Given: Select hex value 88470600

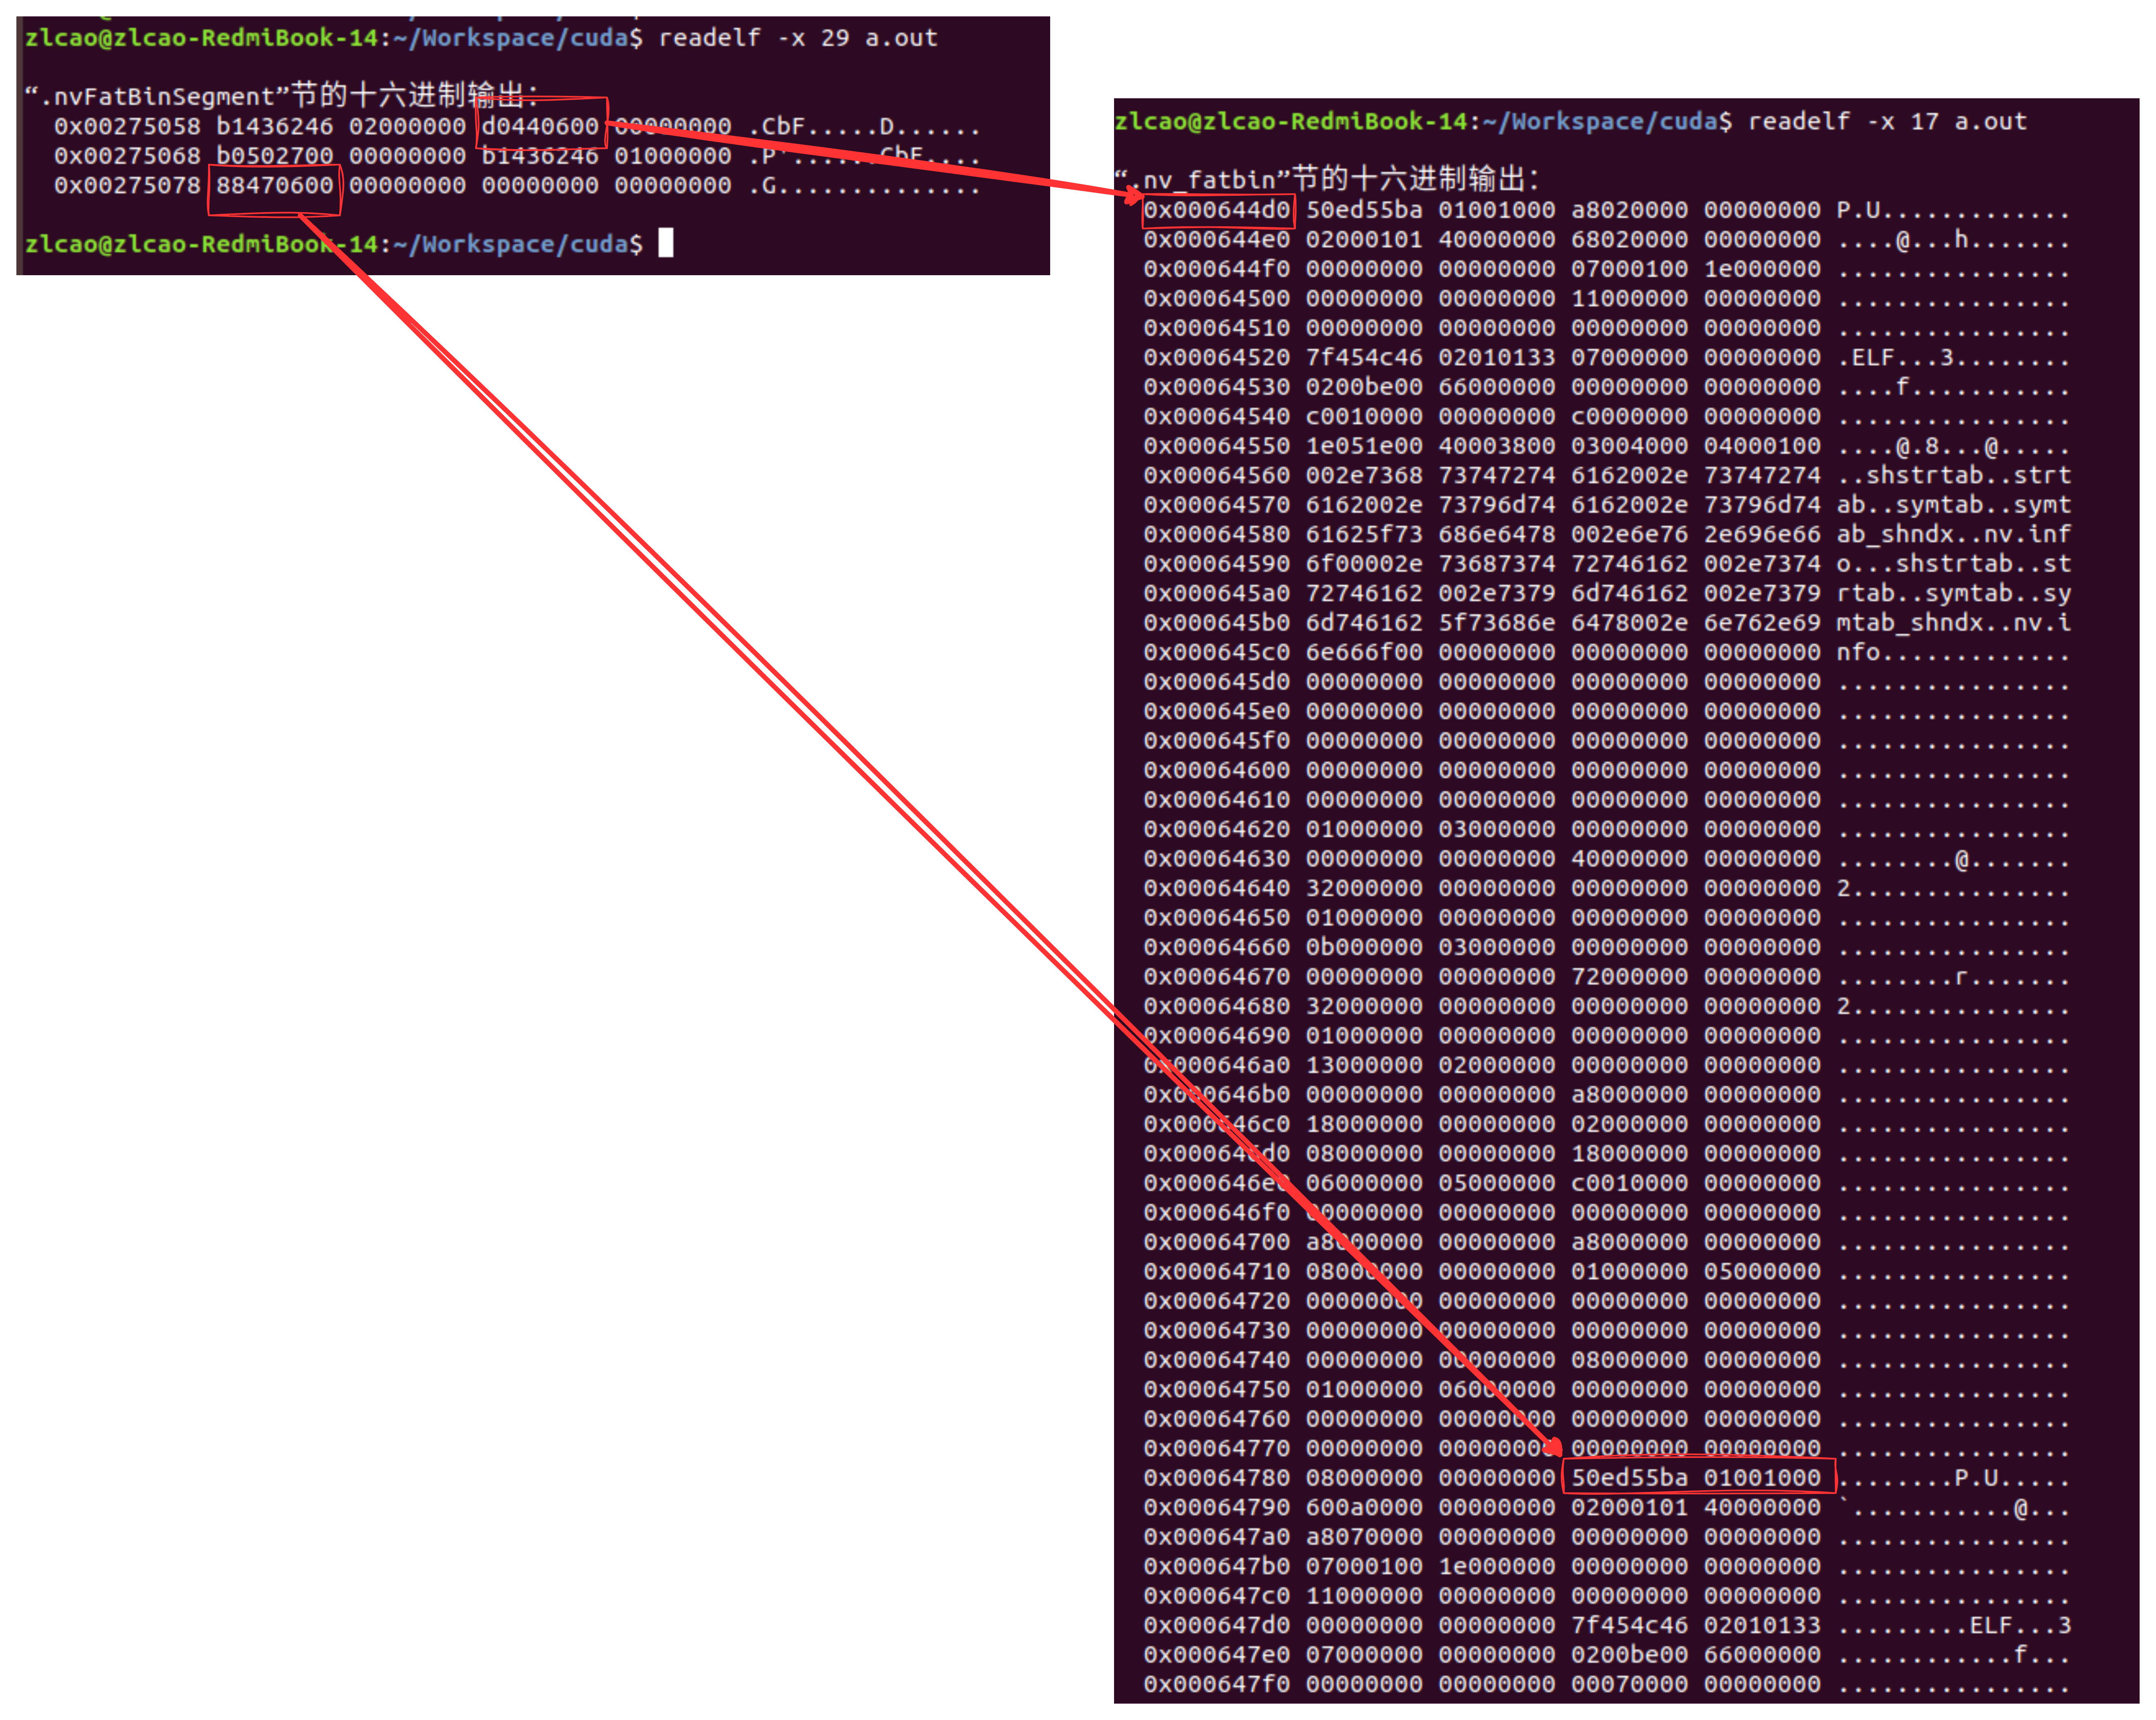Looking at the screenshot, I should (275, 185).
